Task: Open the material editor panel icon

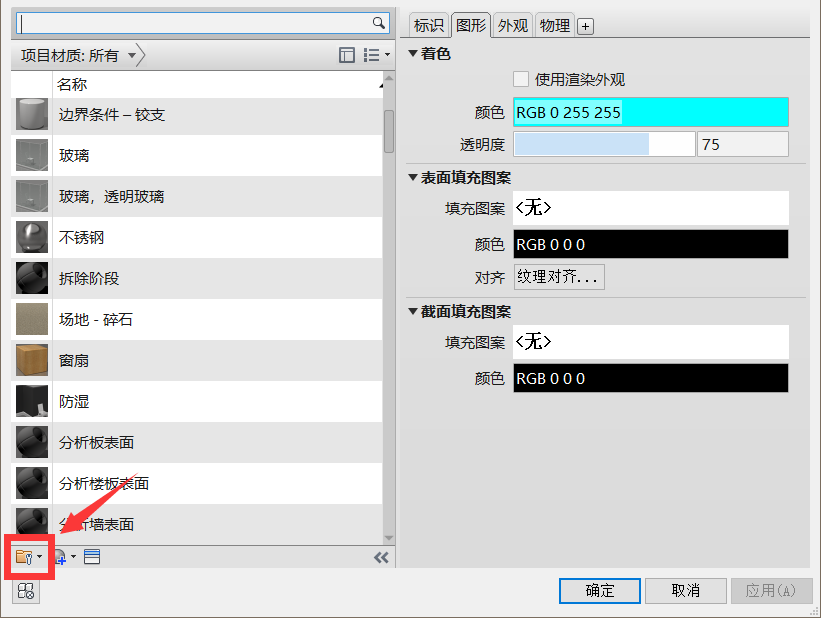Action: click(x=91, y=557)
